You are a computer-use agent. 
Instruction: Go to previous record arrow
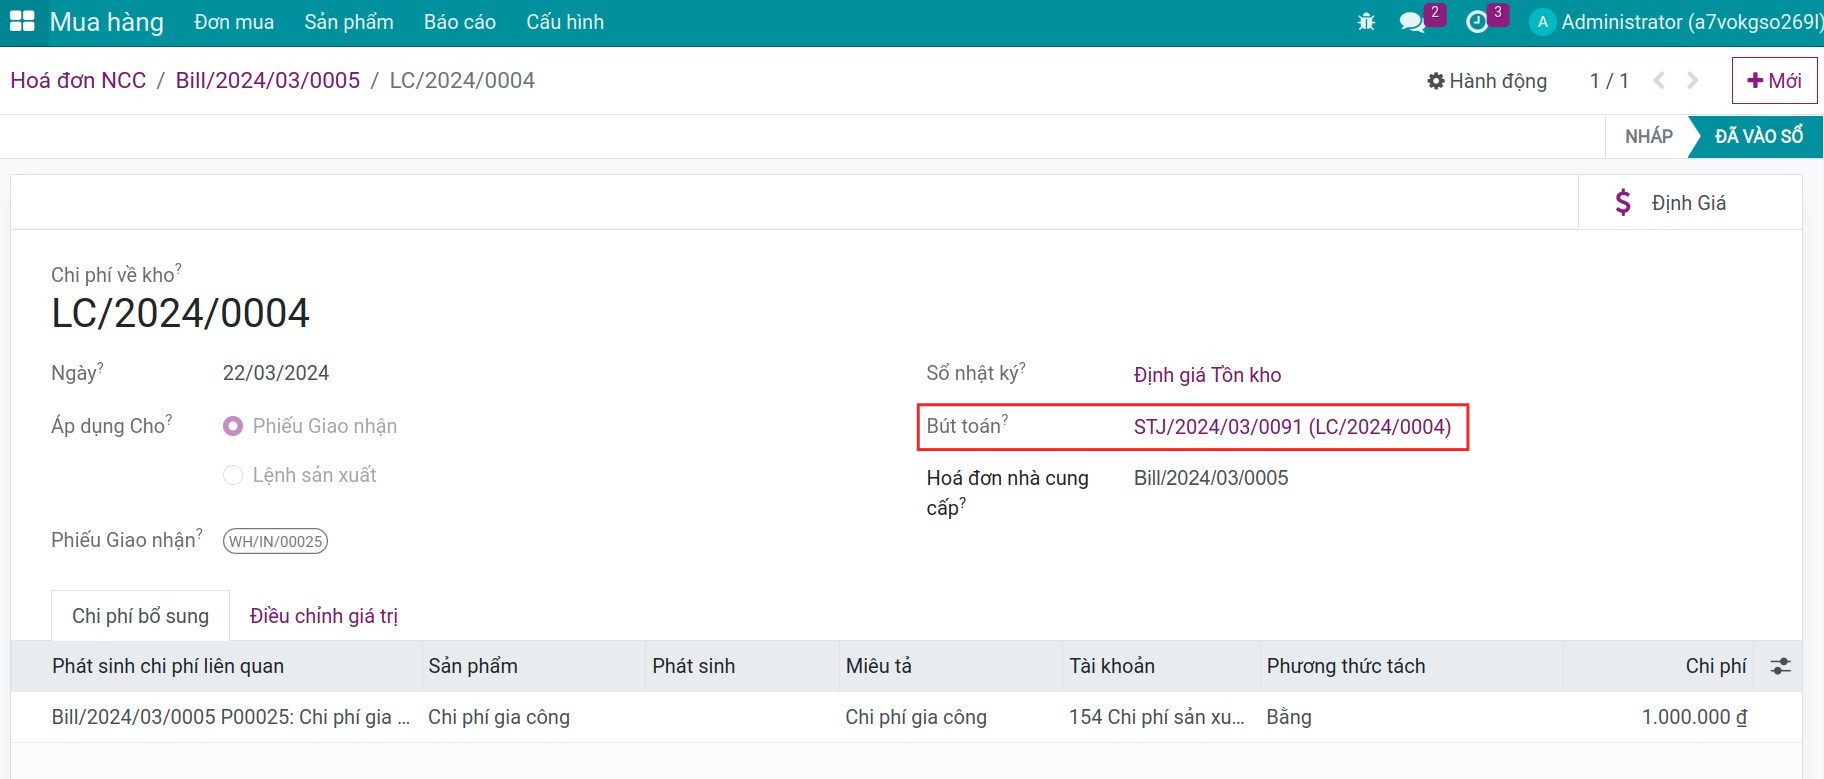pos(1659,80)
